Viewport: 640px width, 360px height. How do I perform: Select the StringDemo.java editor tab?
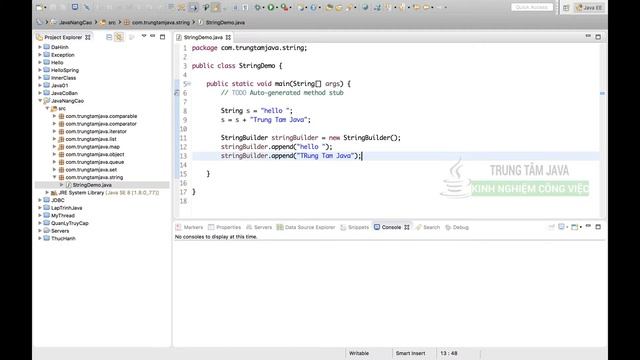[203, 37]
